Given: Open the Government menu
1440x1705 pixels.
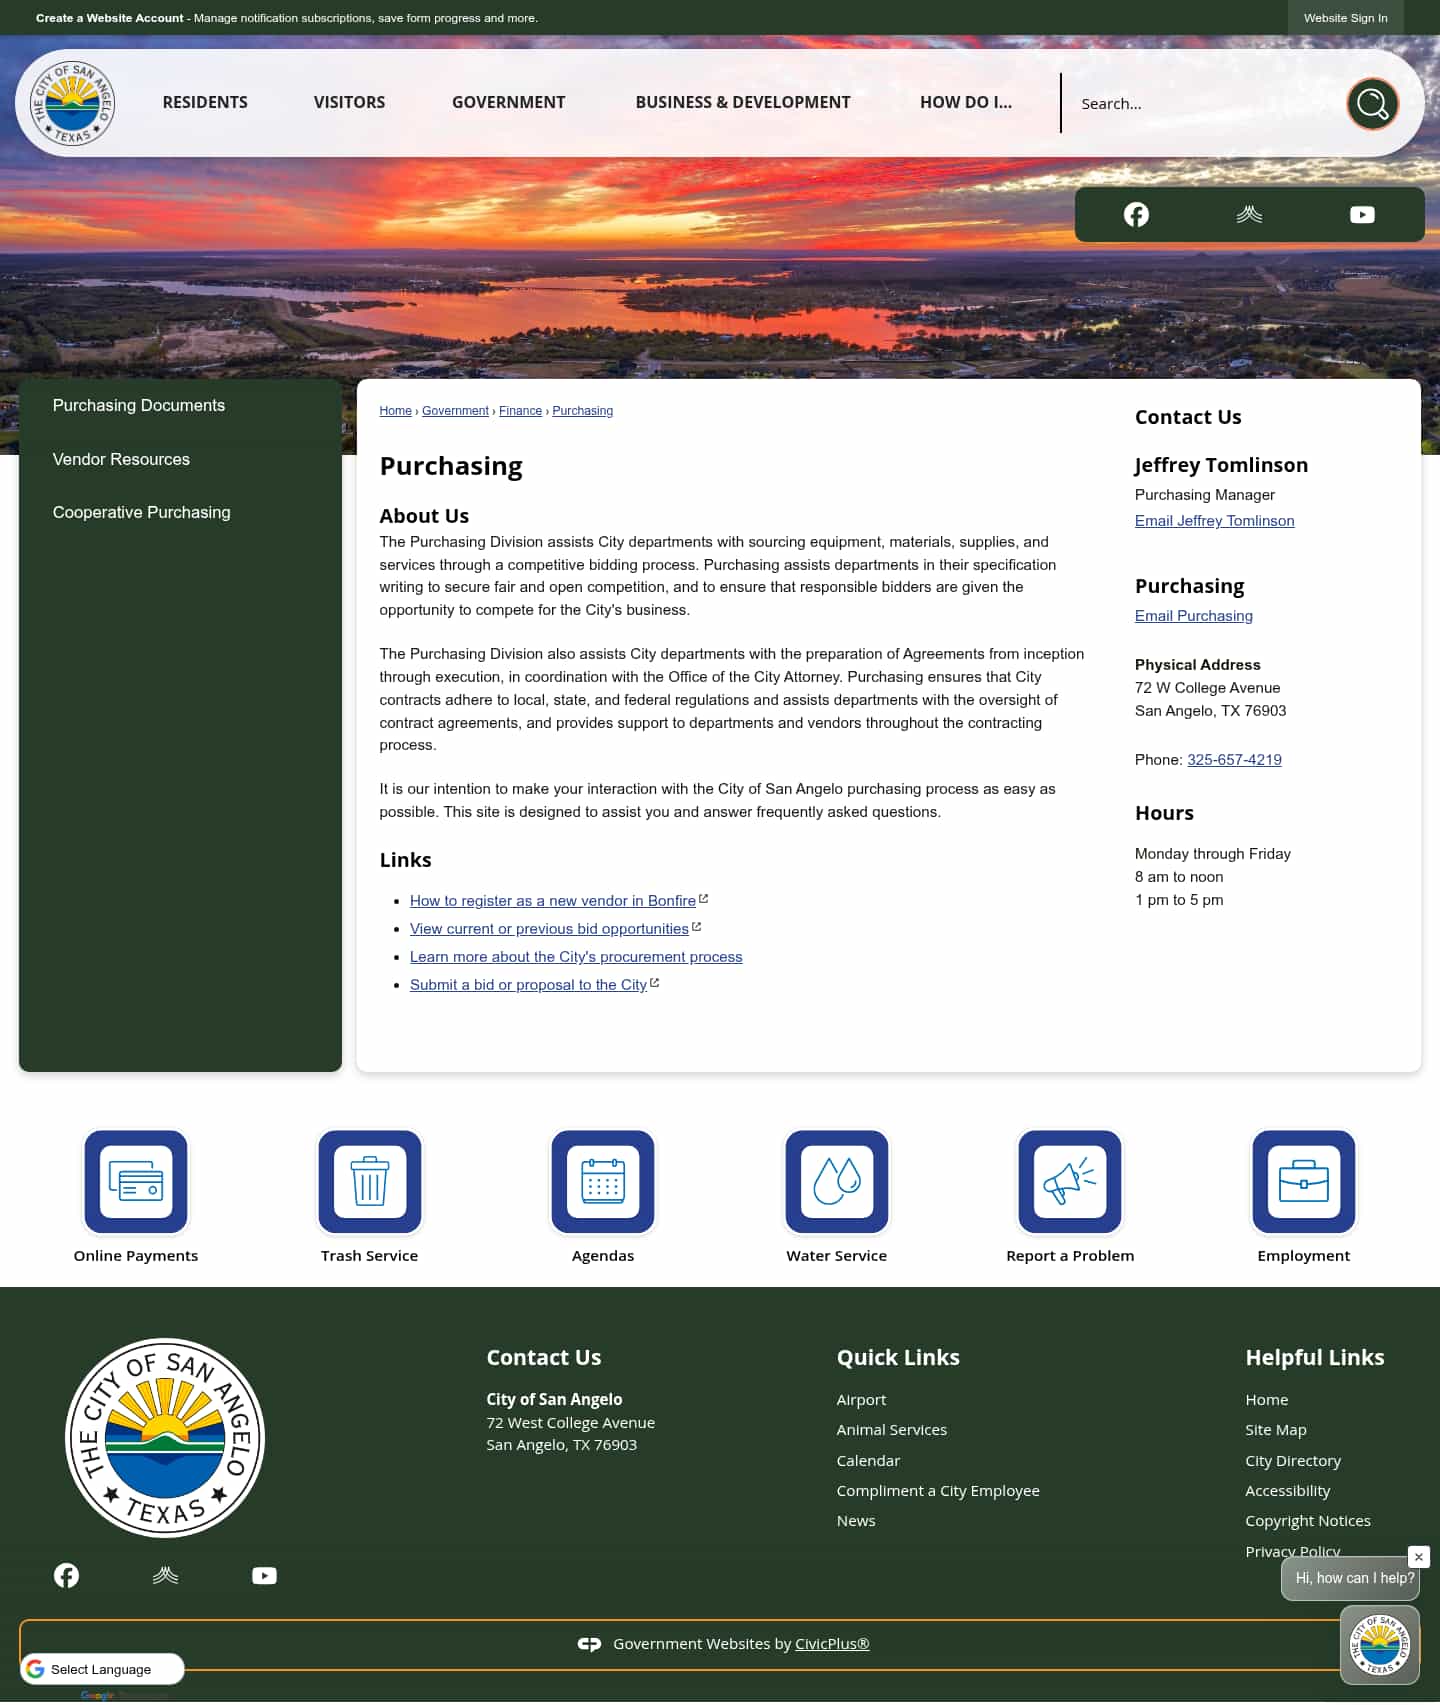Looking at the screenshot, I should coord(508,102).
